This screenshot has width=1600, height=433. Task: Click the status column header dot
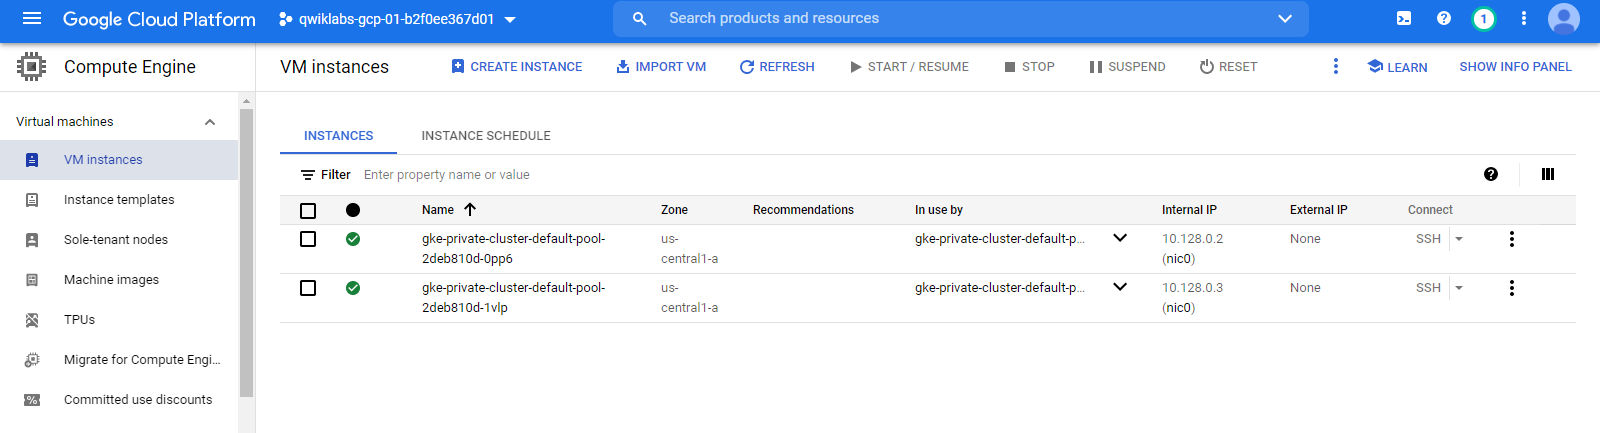tap(353, 210)
